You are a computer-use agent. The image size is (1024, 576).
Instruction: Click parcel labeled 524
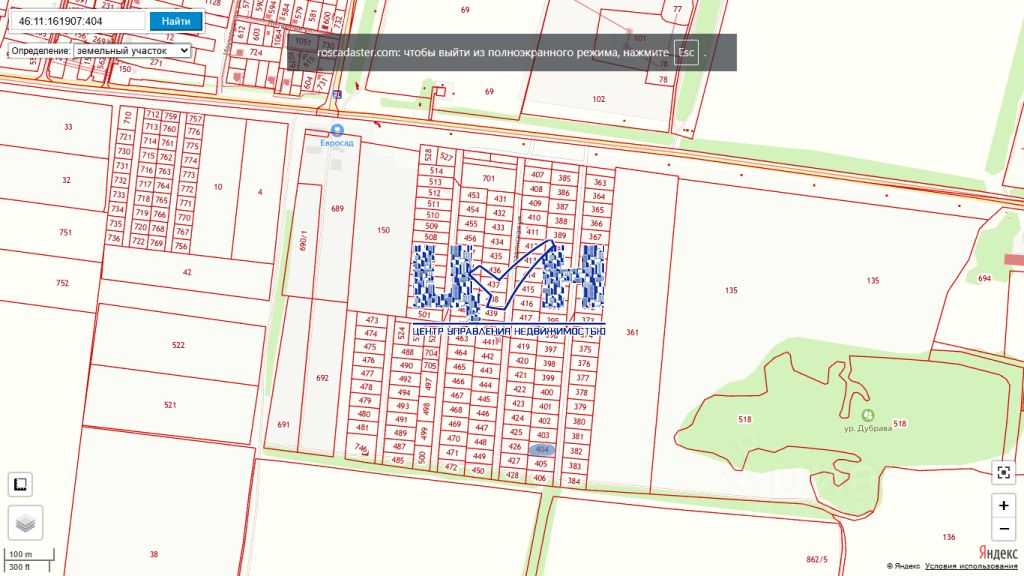401,333
